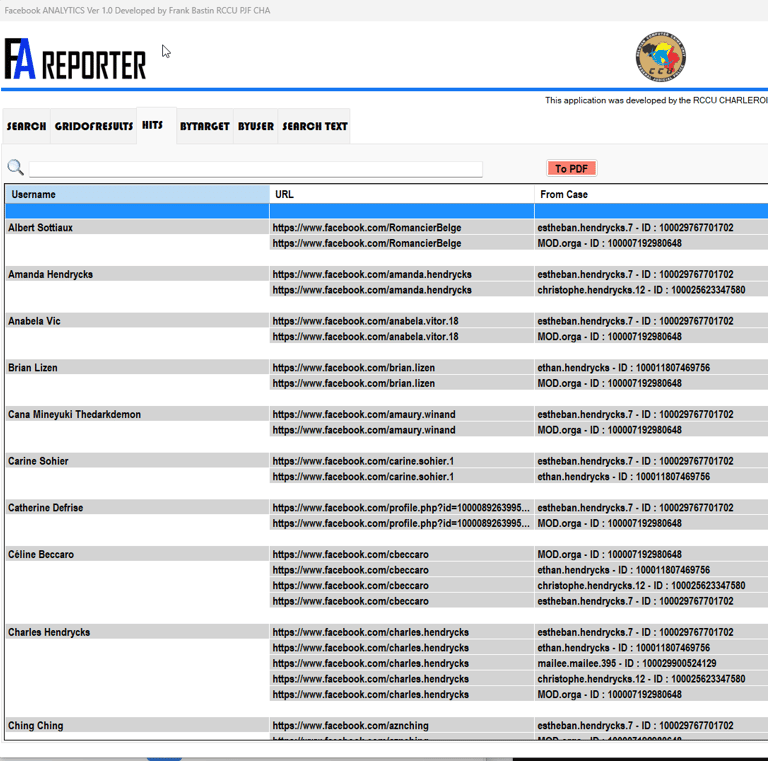The height and width of the screenshot is (761, 768).
Task: Click christophe.hendrycks.12 case cell for charles.hendrycks
Action: pos(651,679)
